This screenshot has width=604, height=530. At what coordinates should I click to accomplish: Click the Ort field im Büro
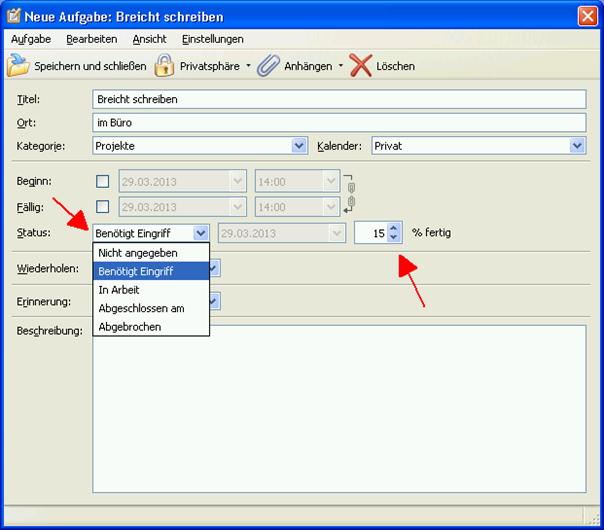point(339,122)
